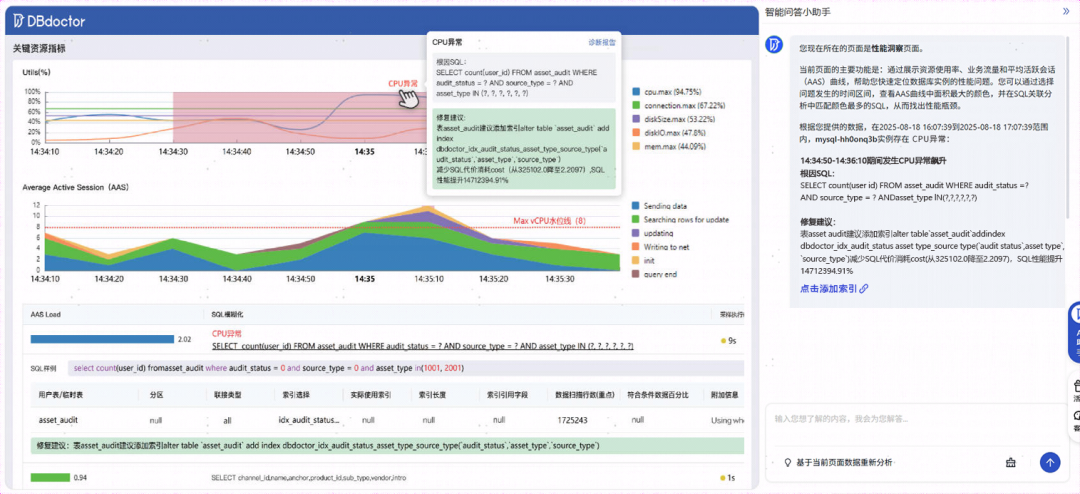Click truncated idx_audit_status index cell
The image size is (1080, 494).
tap(309, 420)
